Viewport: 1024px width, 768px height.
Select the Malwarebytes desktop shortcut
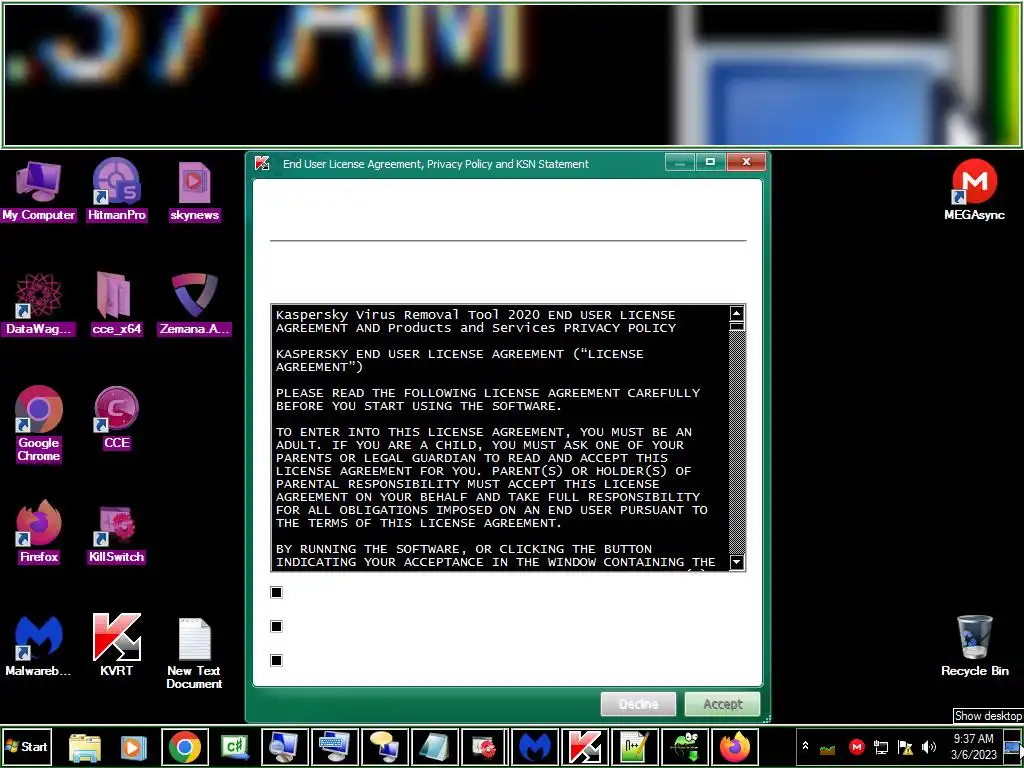(x=38, y=646)
